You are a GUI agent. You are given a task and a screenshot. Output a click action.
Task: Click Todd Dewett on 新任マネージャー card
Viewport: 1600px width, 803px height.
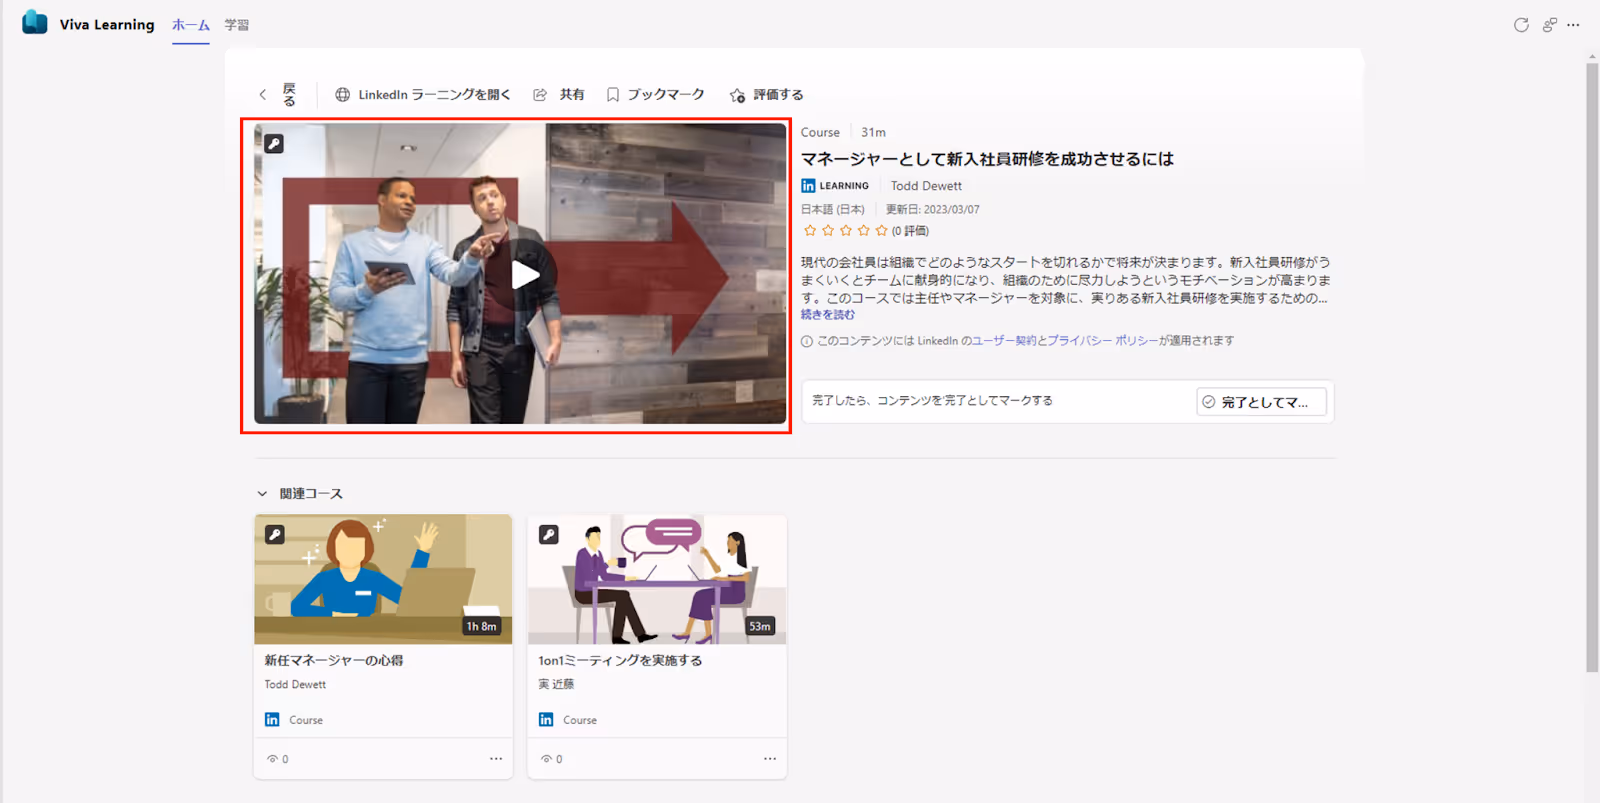click(x=295, y=685)
